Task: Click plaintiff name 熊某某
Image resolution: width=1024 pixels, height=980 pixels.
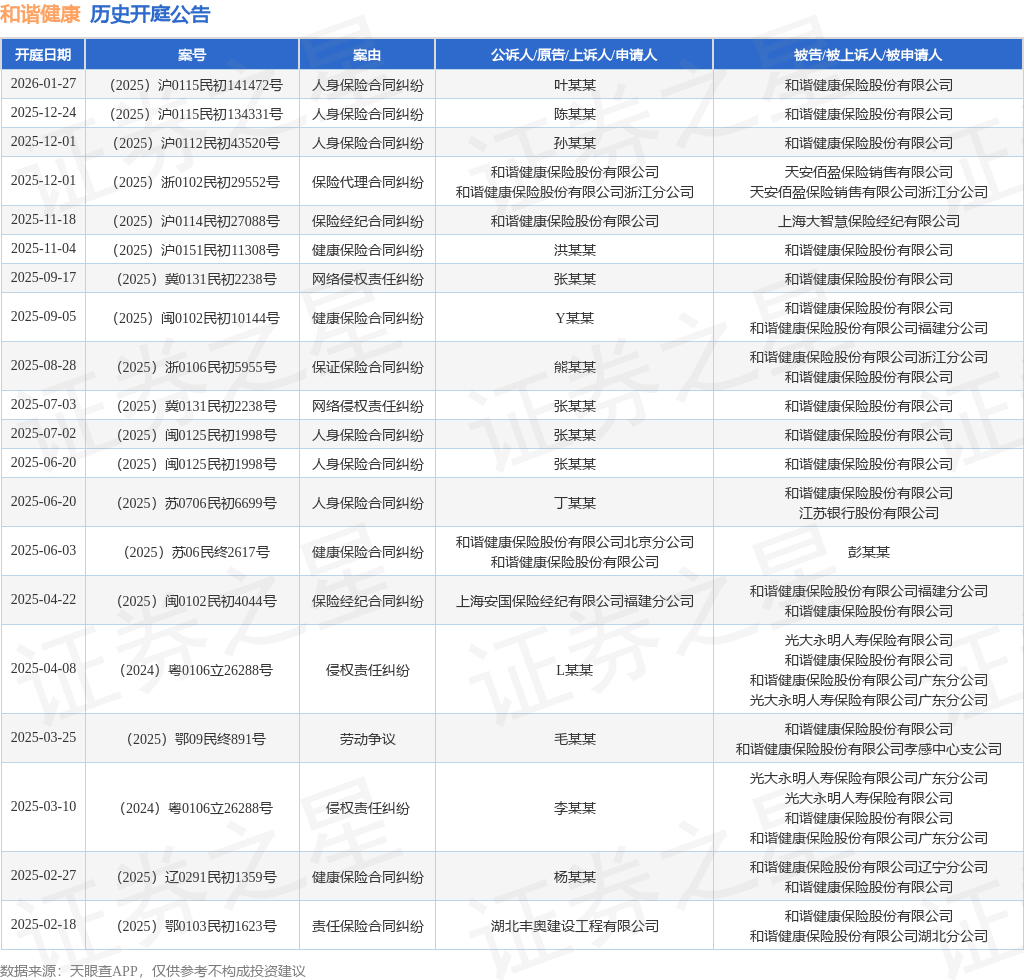Action: click(575, 367)
